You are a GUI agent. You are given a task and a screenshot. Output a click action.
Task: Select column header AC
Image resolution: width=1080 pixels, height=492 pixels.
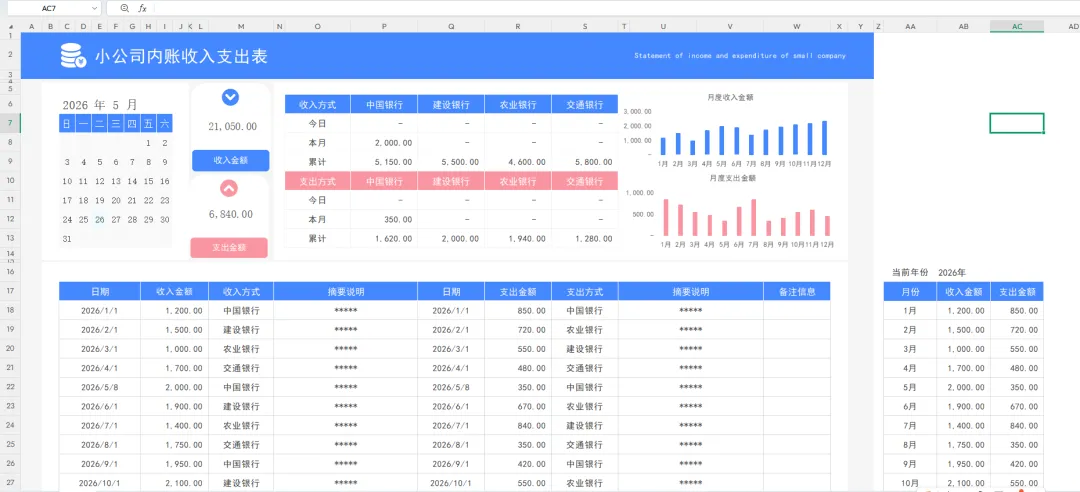[x=1017, y=26]
